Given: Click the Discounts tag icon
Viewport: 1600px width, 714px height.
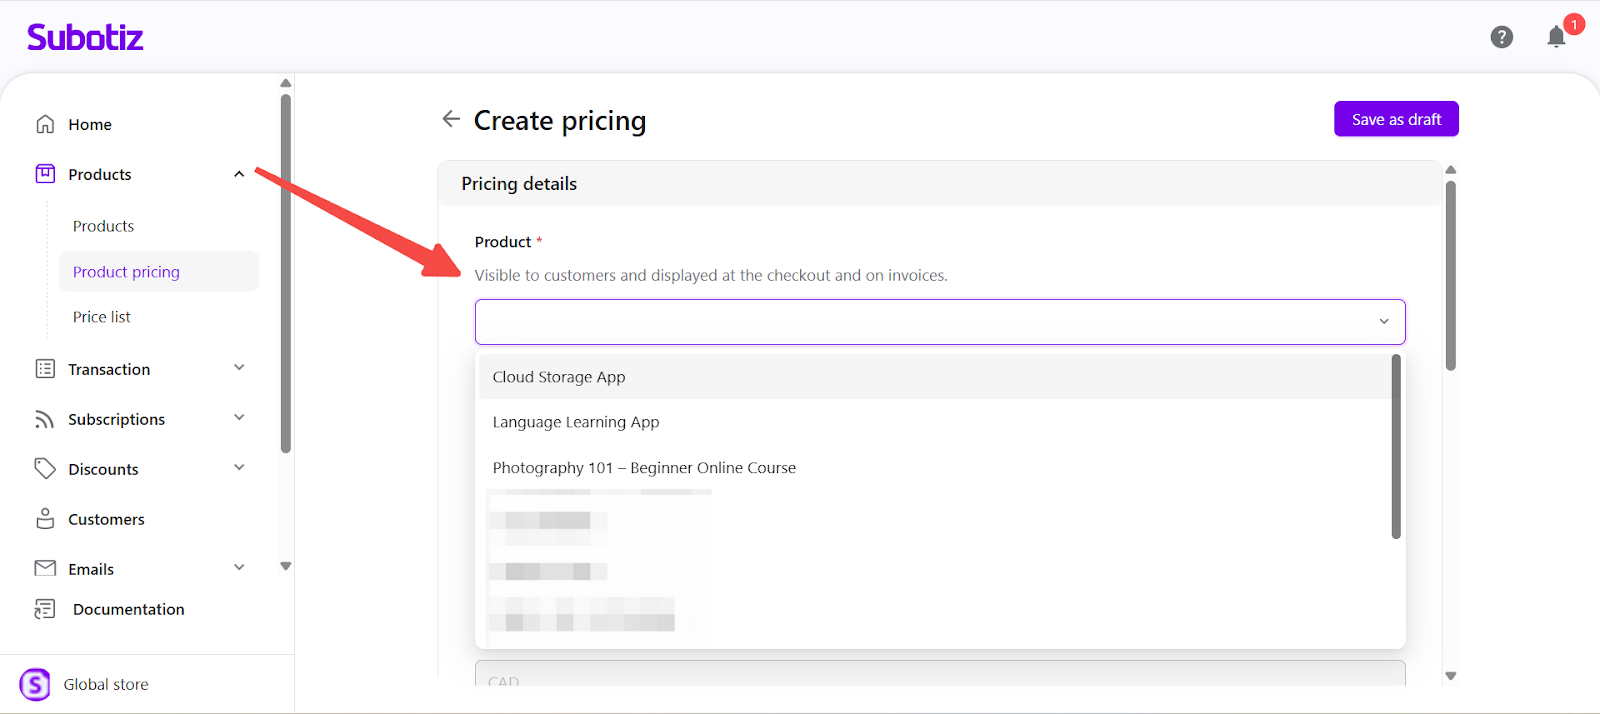Looking at the screenshot, I should click(x=45, y=468).
